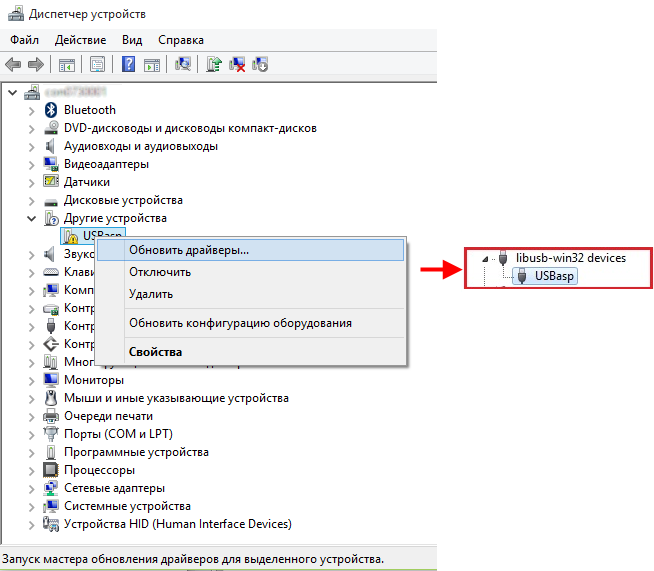This screenshot has height=571, width=654.
Task: Click the Устройства HID device icon
Action: tap(51, 524)
